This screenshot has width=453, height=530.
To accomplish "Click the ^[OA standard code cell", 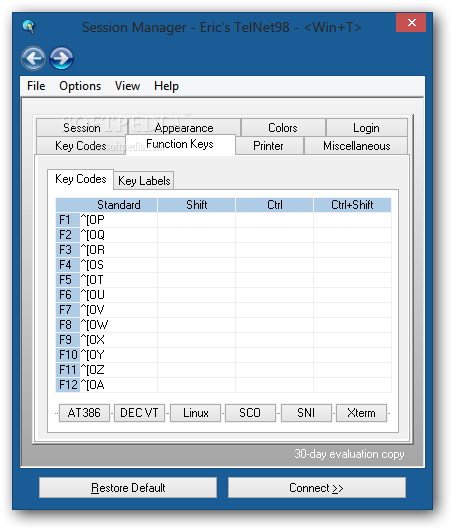I will click(x=119, y=385).
